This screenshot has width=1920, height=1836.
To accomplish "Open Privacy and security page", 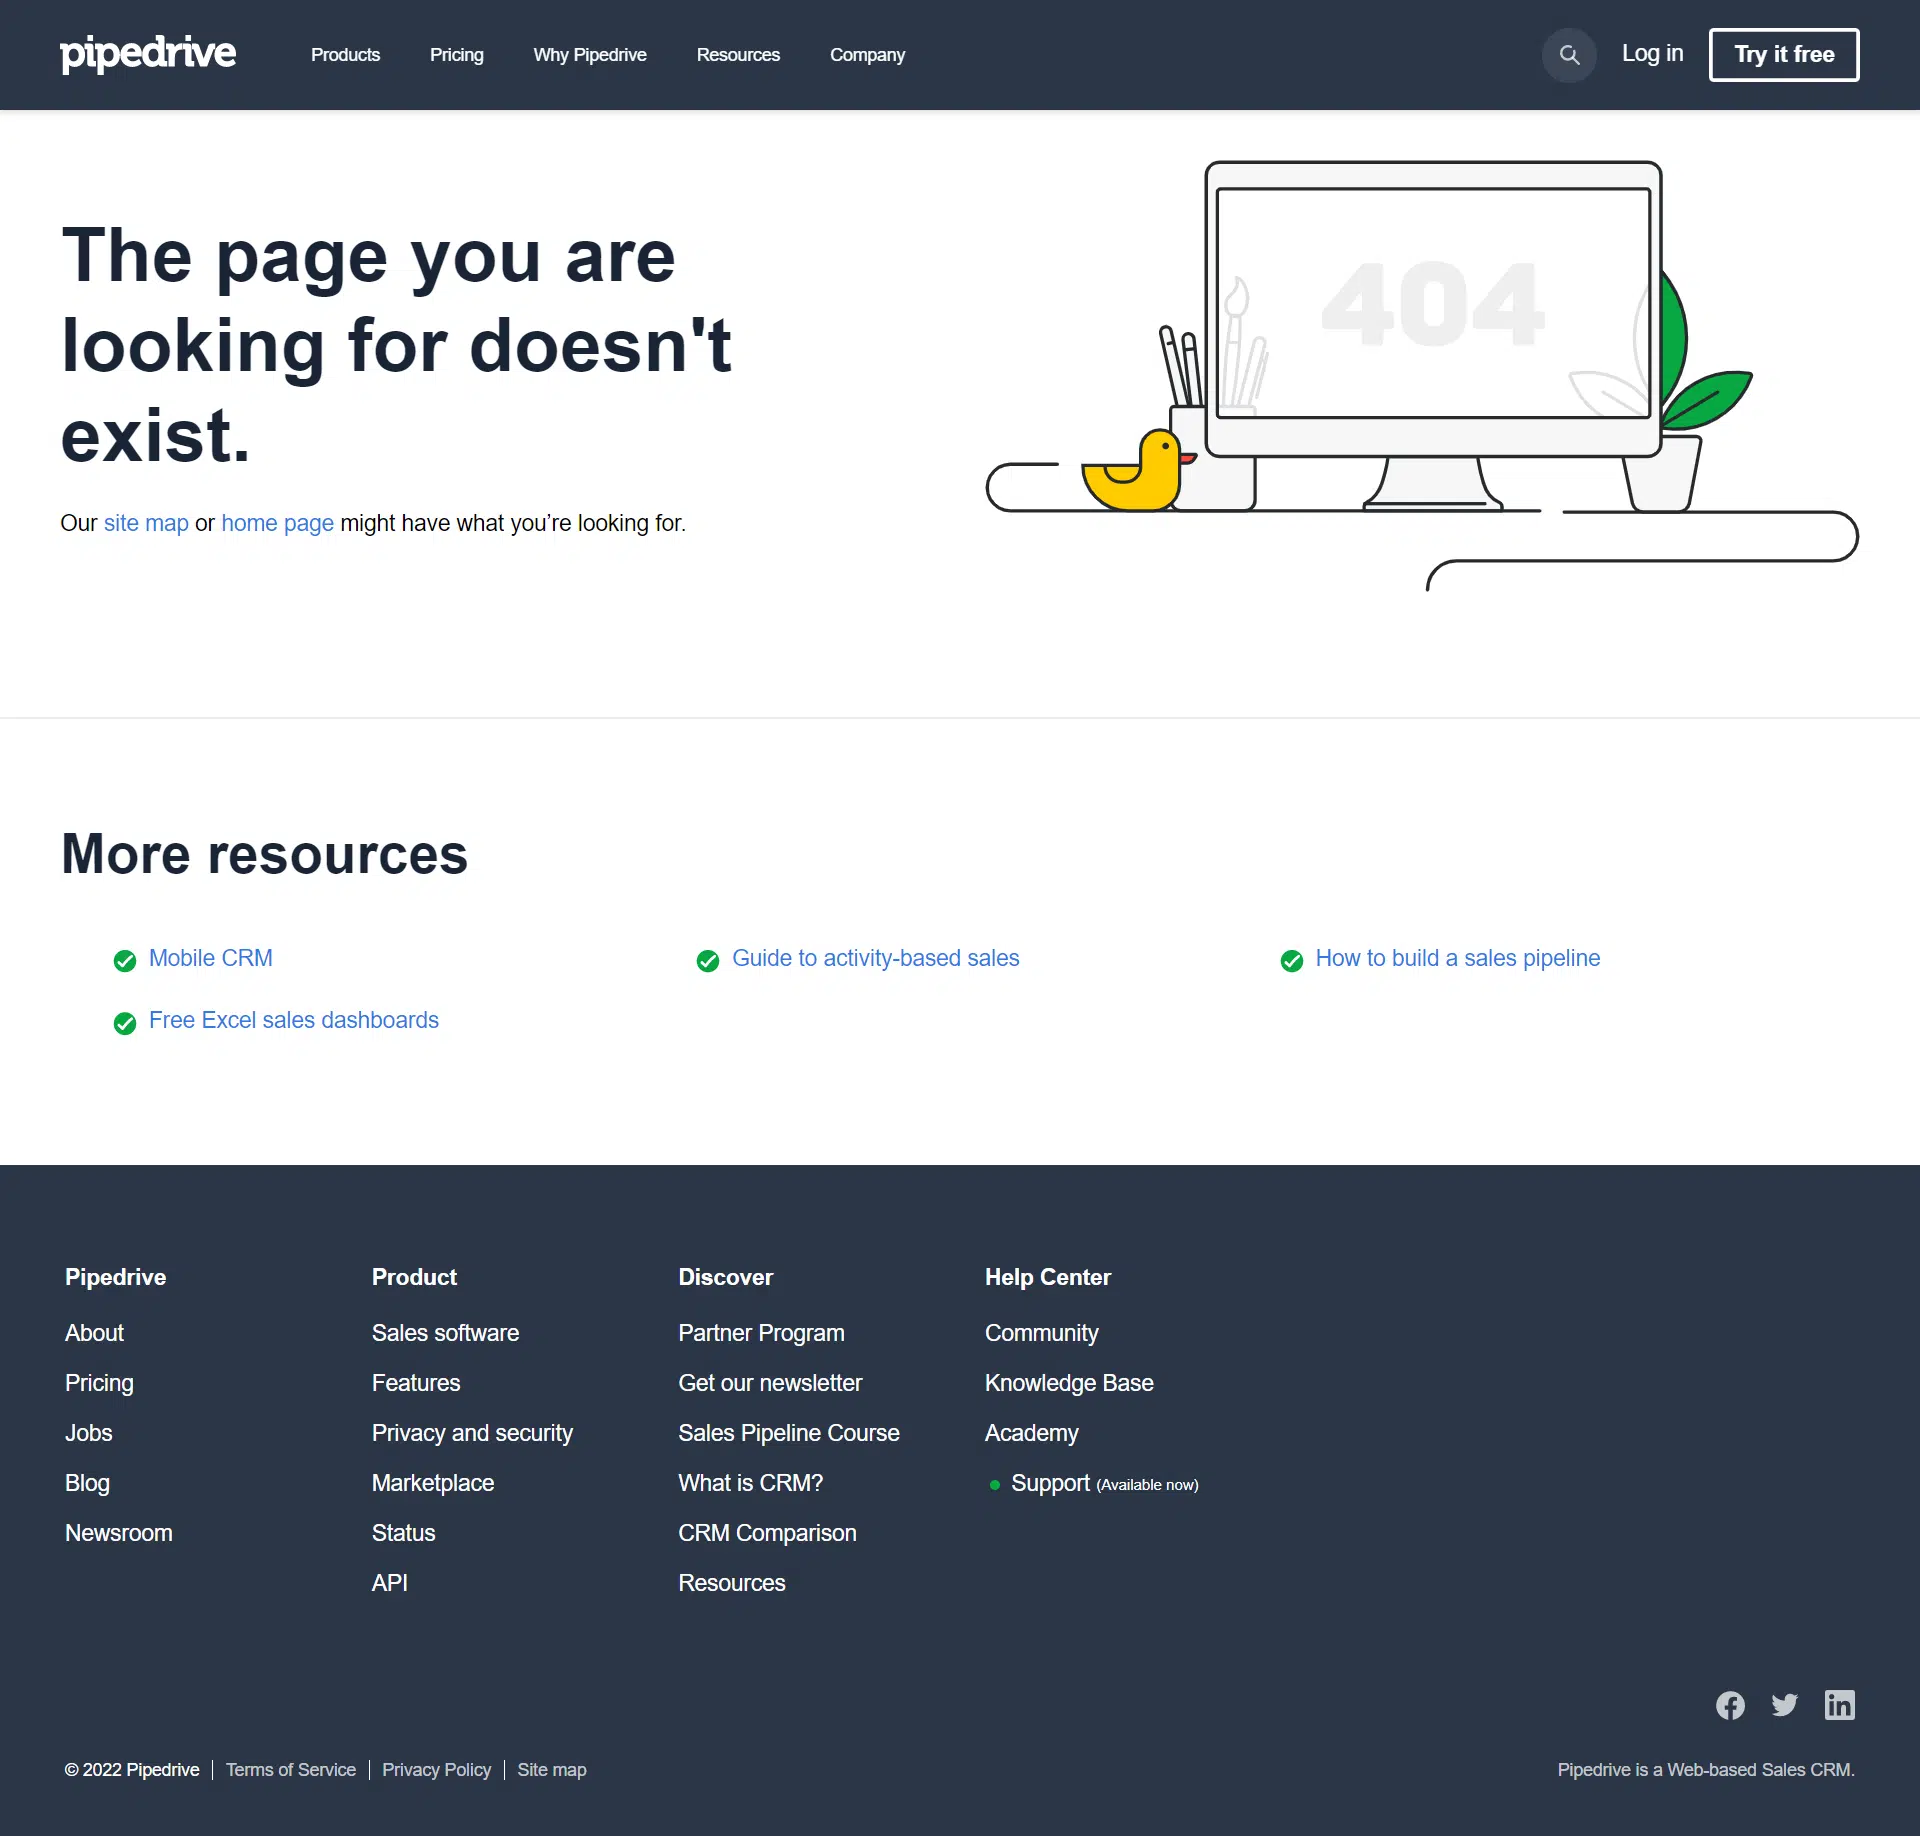I will [472, 1433].
